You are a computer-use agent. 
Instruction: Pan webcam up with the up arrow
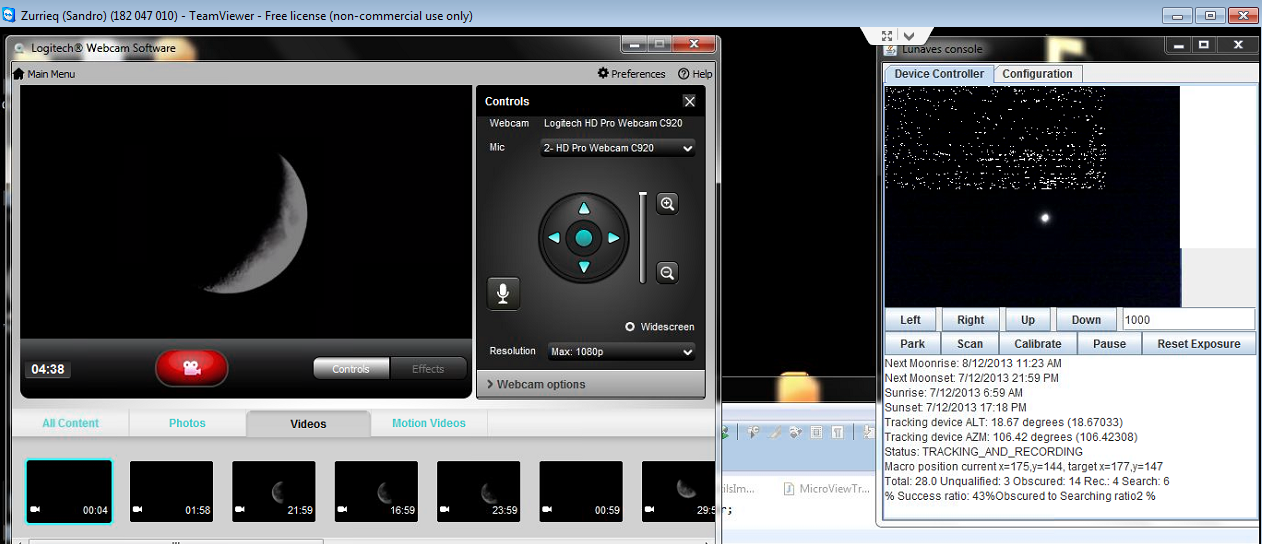[584, 208]
